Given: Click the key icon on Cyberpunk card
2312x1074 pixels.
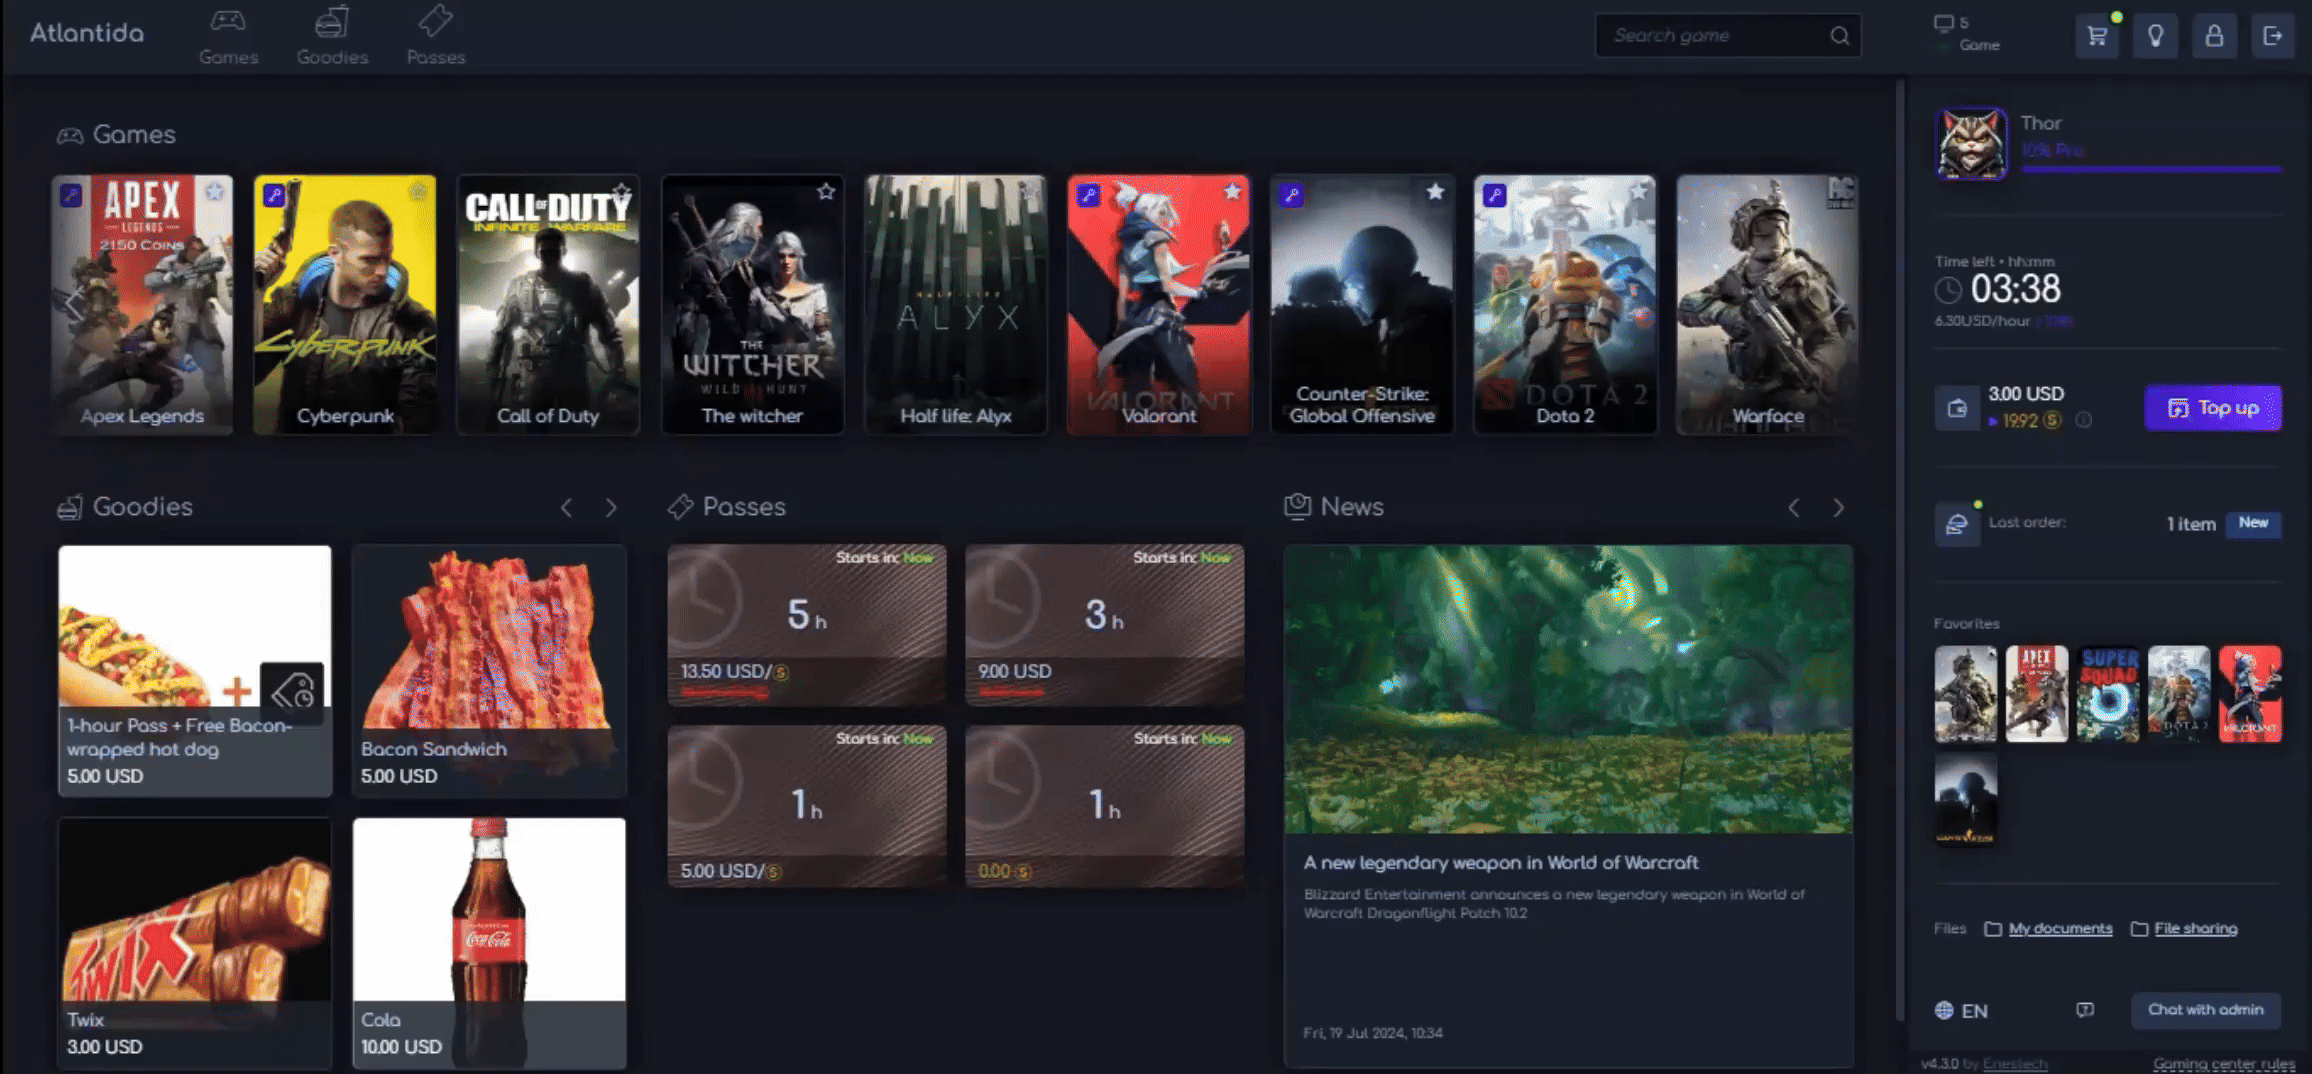Looking at the screenshot, I should coord(274,195).
